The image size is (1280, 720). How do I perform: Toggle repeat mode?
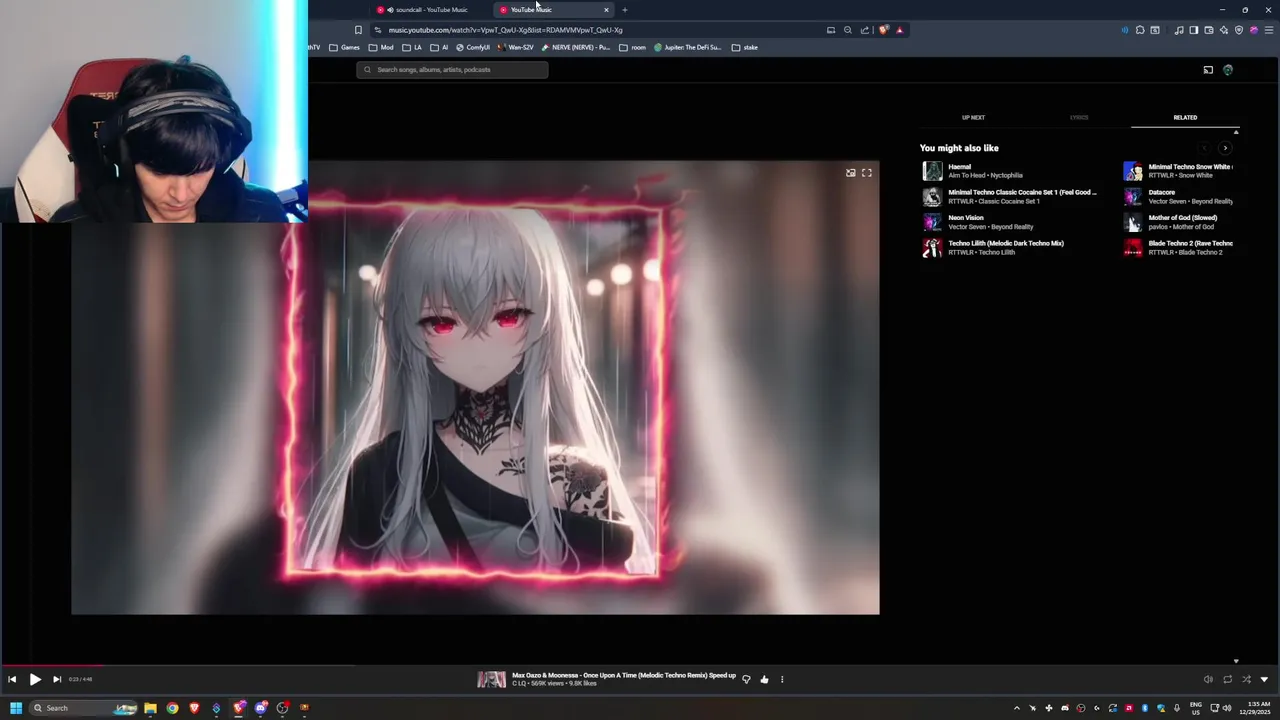tap(1227, 679)
